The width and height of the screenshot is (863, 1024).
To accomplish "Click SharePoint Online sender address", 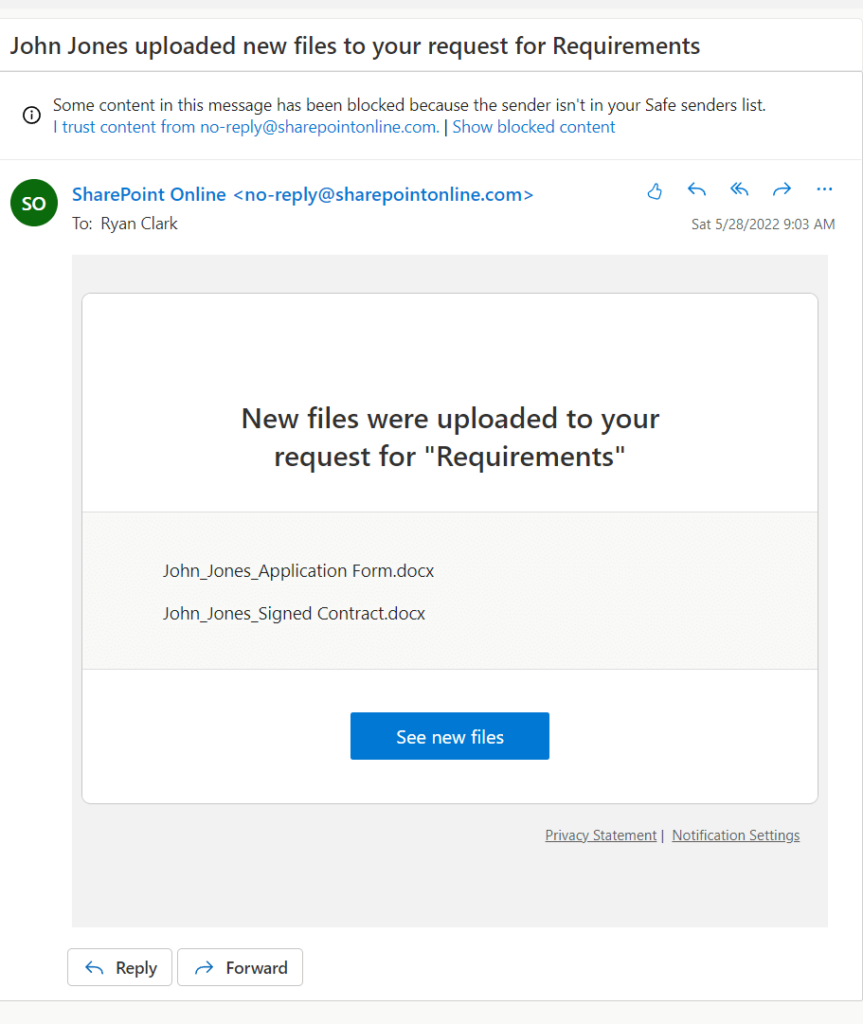I will (x=302, y=195).
